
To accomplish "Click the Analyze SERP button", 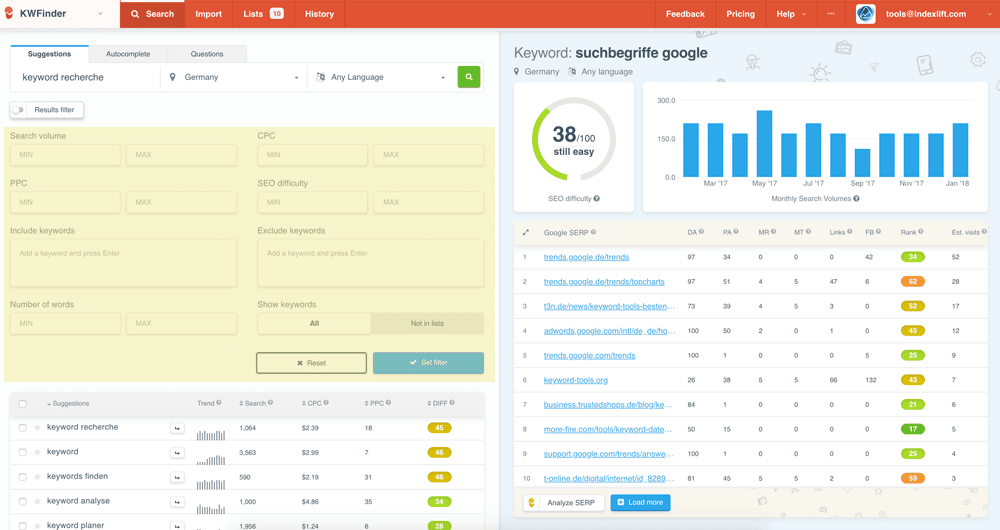I will pyautogui.click(x=563, y=503).
